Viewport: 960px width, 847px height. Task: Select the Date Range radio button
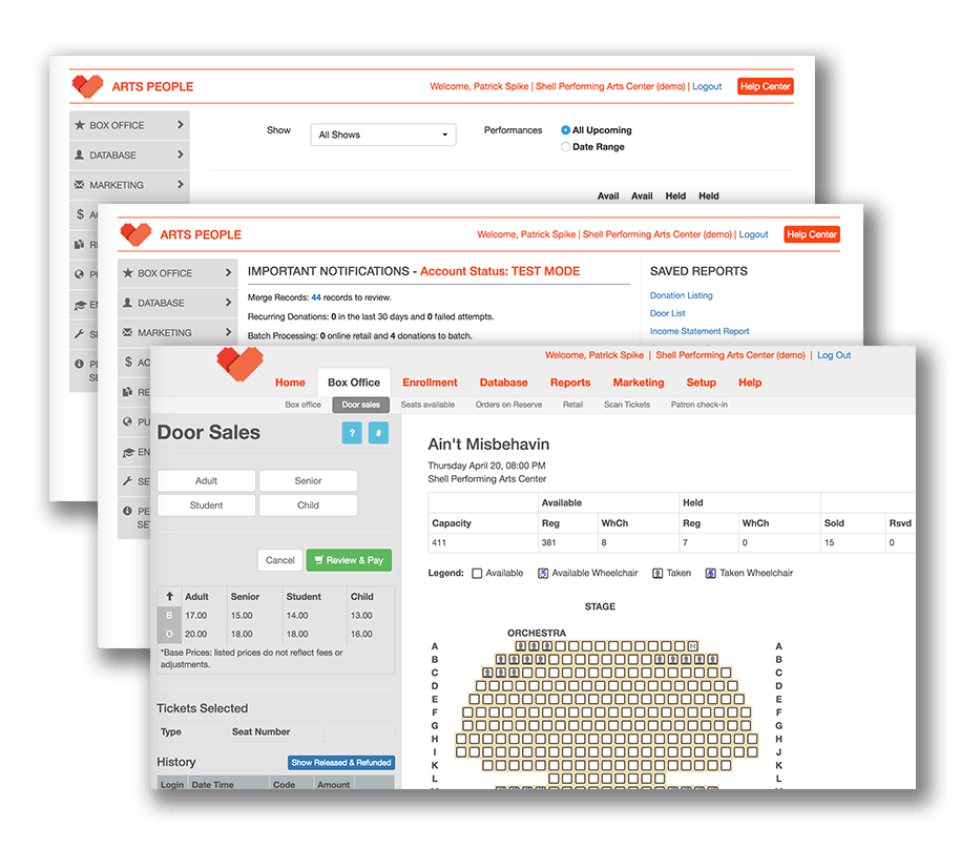point(565,146)
